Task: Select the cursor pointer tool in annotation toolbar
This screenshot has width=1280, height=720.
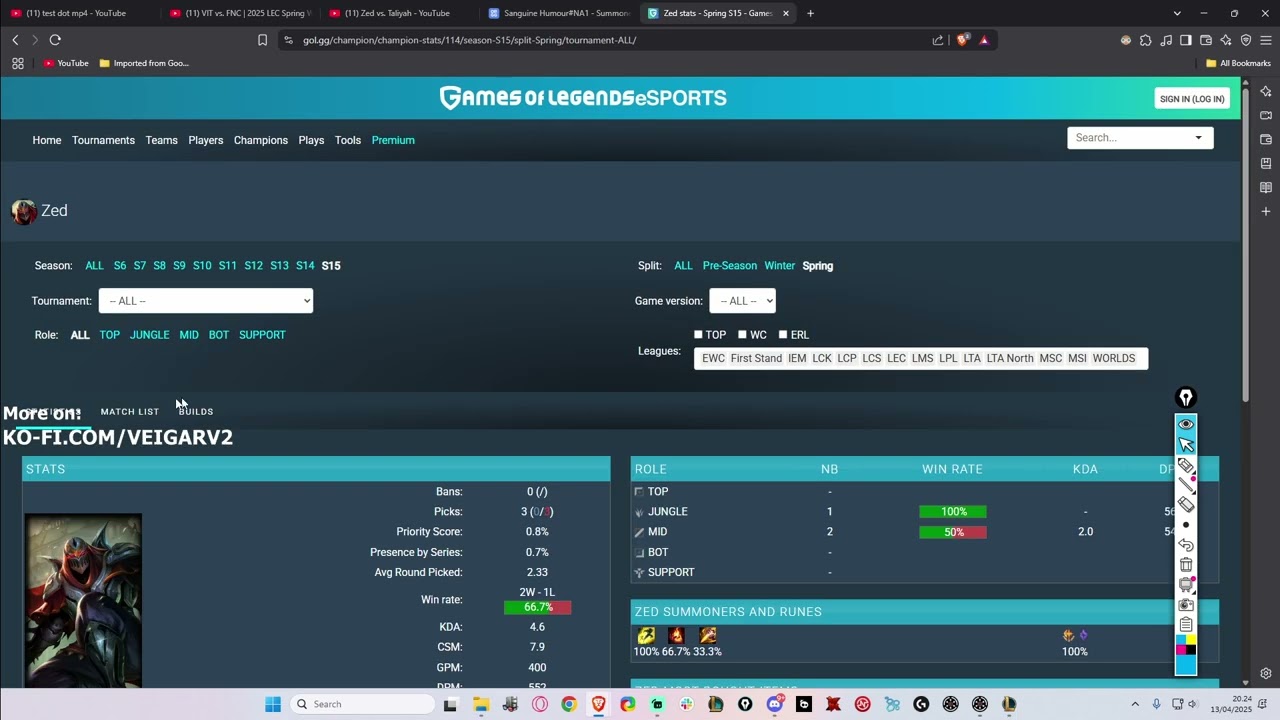Action: click(1186, 445)
